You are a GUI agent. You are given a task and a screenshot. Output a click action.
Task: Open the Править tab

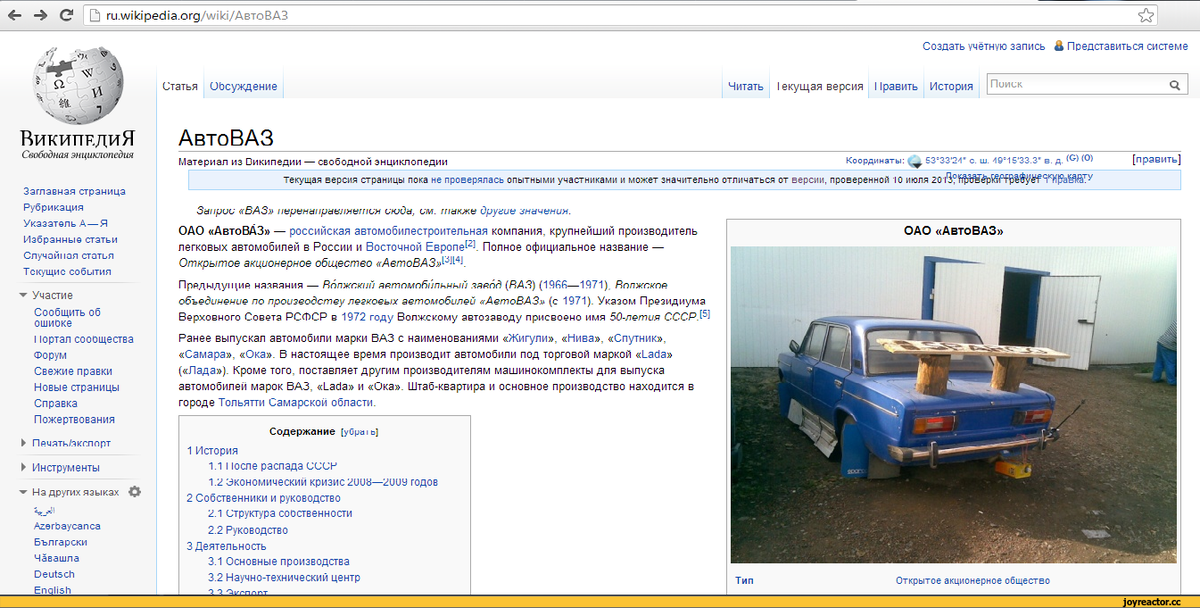click(896, 86)
